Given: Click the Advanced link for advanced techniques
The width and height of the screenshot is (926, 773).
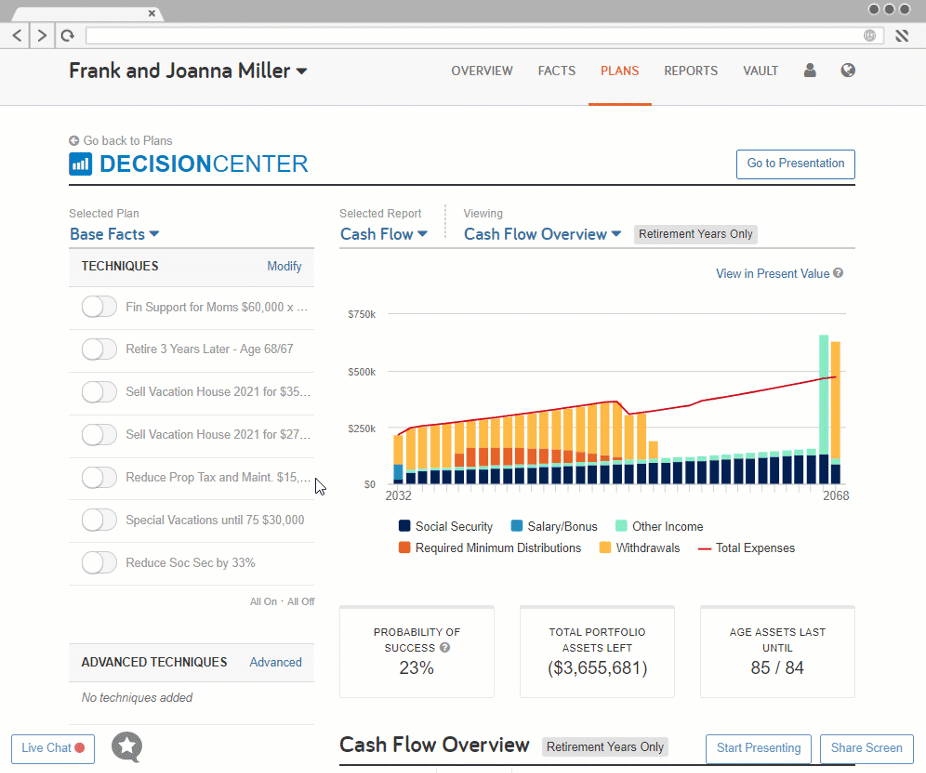Looking at the screenshot, I should [x=275, y=662].
